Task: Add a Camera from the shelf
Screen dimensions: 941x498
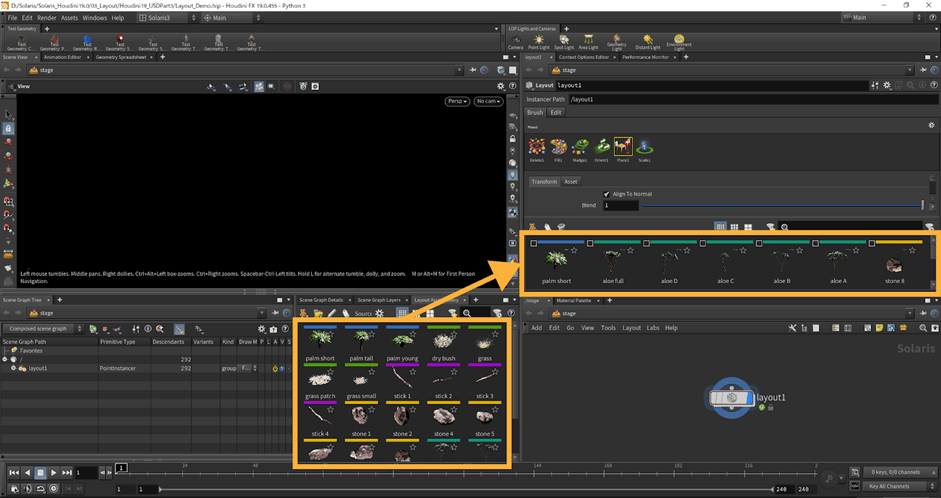Action: tap(516, 40)
